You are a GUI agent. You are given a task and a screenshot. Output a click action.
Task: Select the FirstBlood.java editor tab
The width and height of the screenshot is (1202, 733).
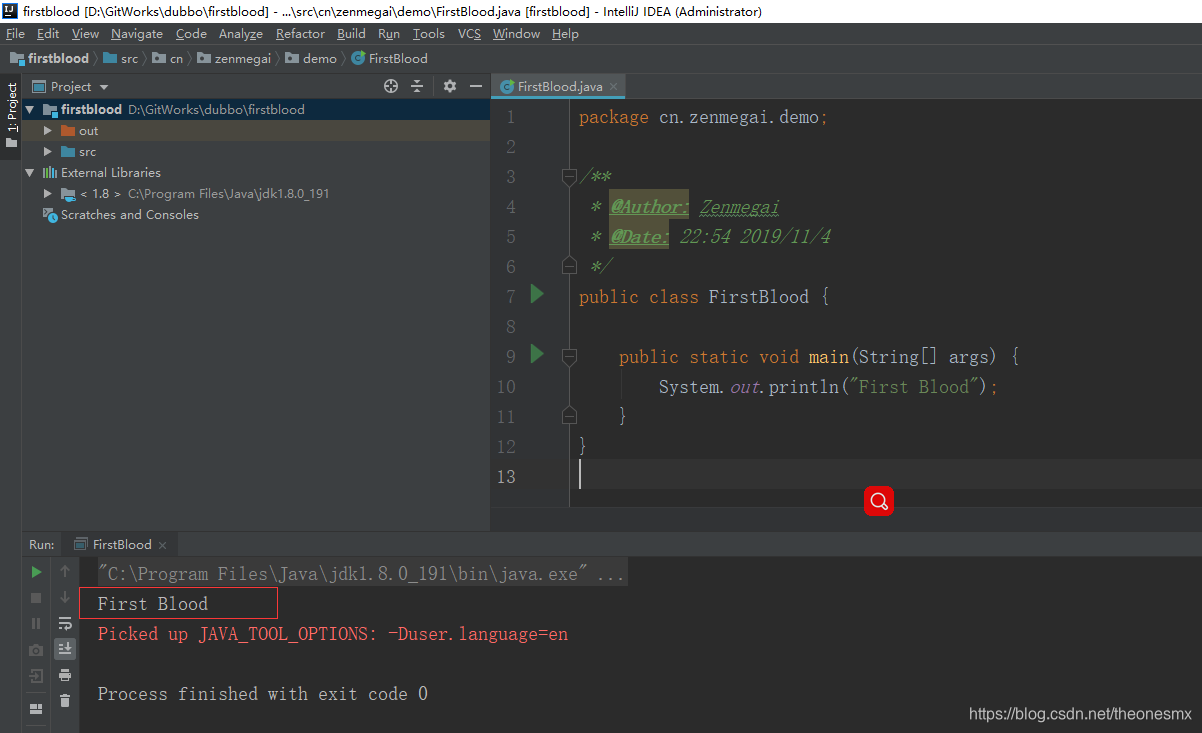click(x=558, y=87)
